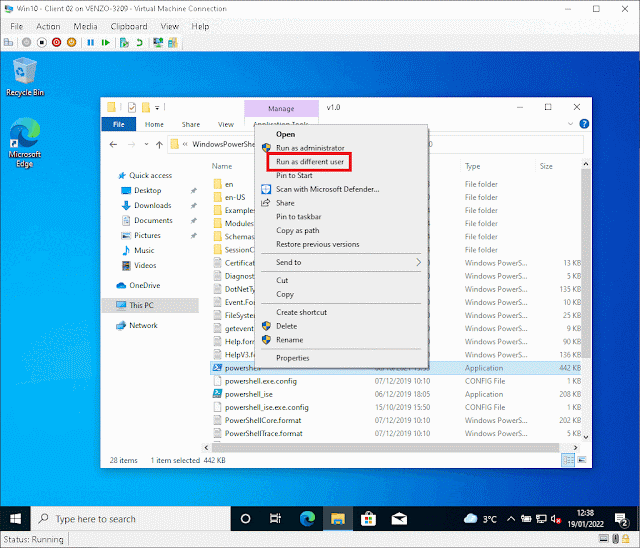Open the Mail app from the taskbar

click(399, 519)
